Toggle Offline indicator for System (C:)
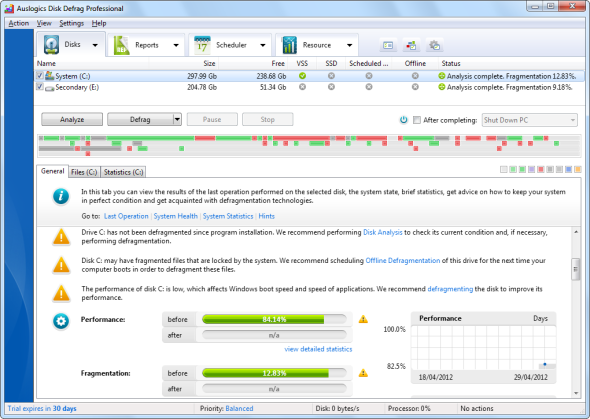Image resolution: width=590 pixels, height=419 pixels. (415, 76)
